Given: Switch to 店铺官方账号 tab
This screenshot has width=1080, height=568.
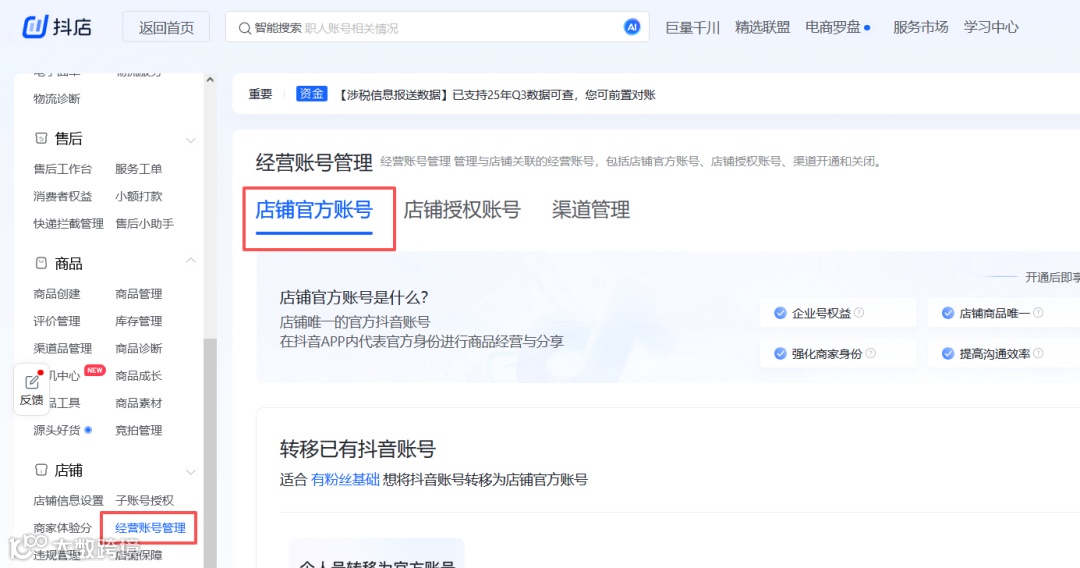Looking at the screenshot, I should tap(314, 209).
